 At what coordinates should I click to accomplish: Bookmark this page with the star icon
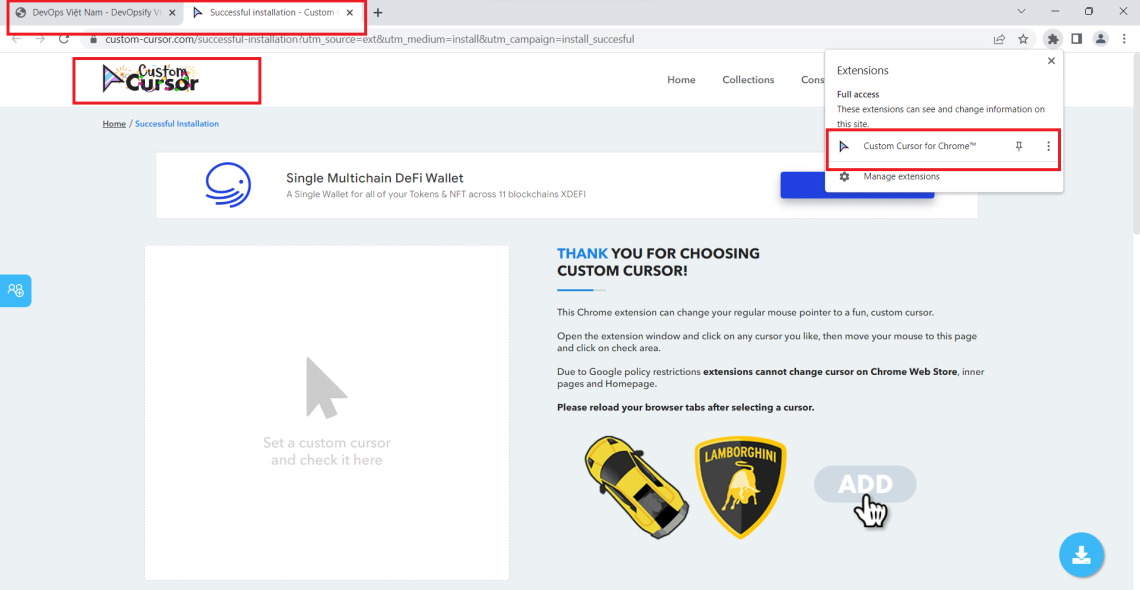coord(1023,39)
